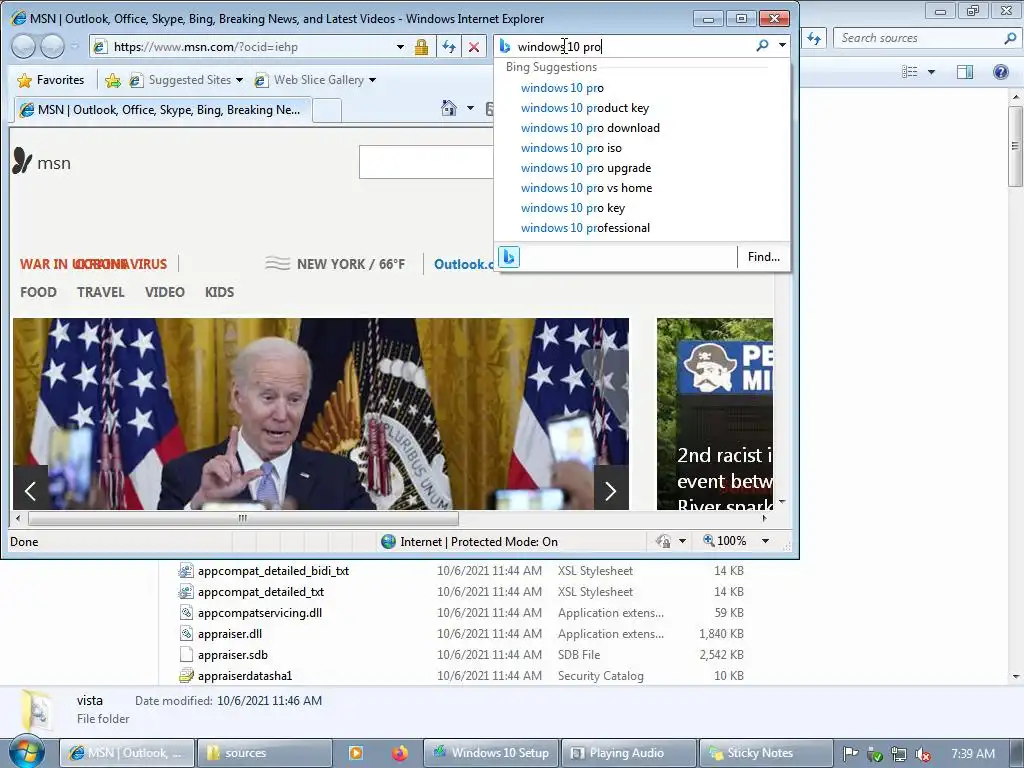1024x768 pixels.
Task: Switch to Playing Audio taskbar button
Action: [x=628, y=753]
